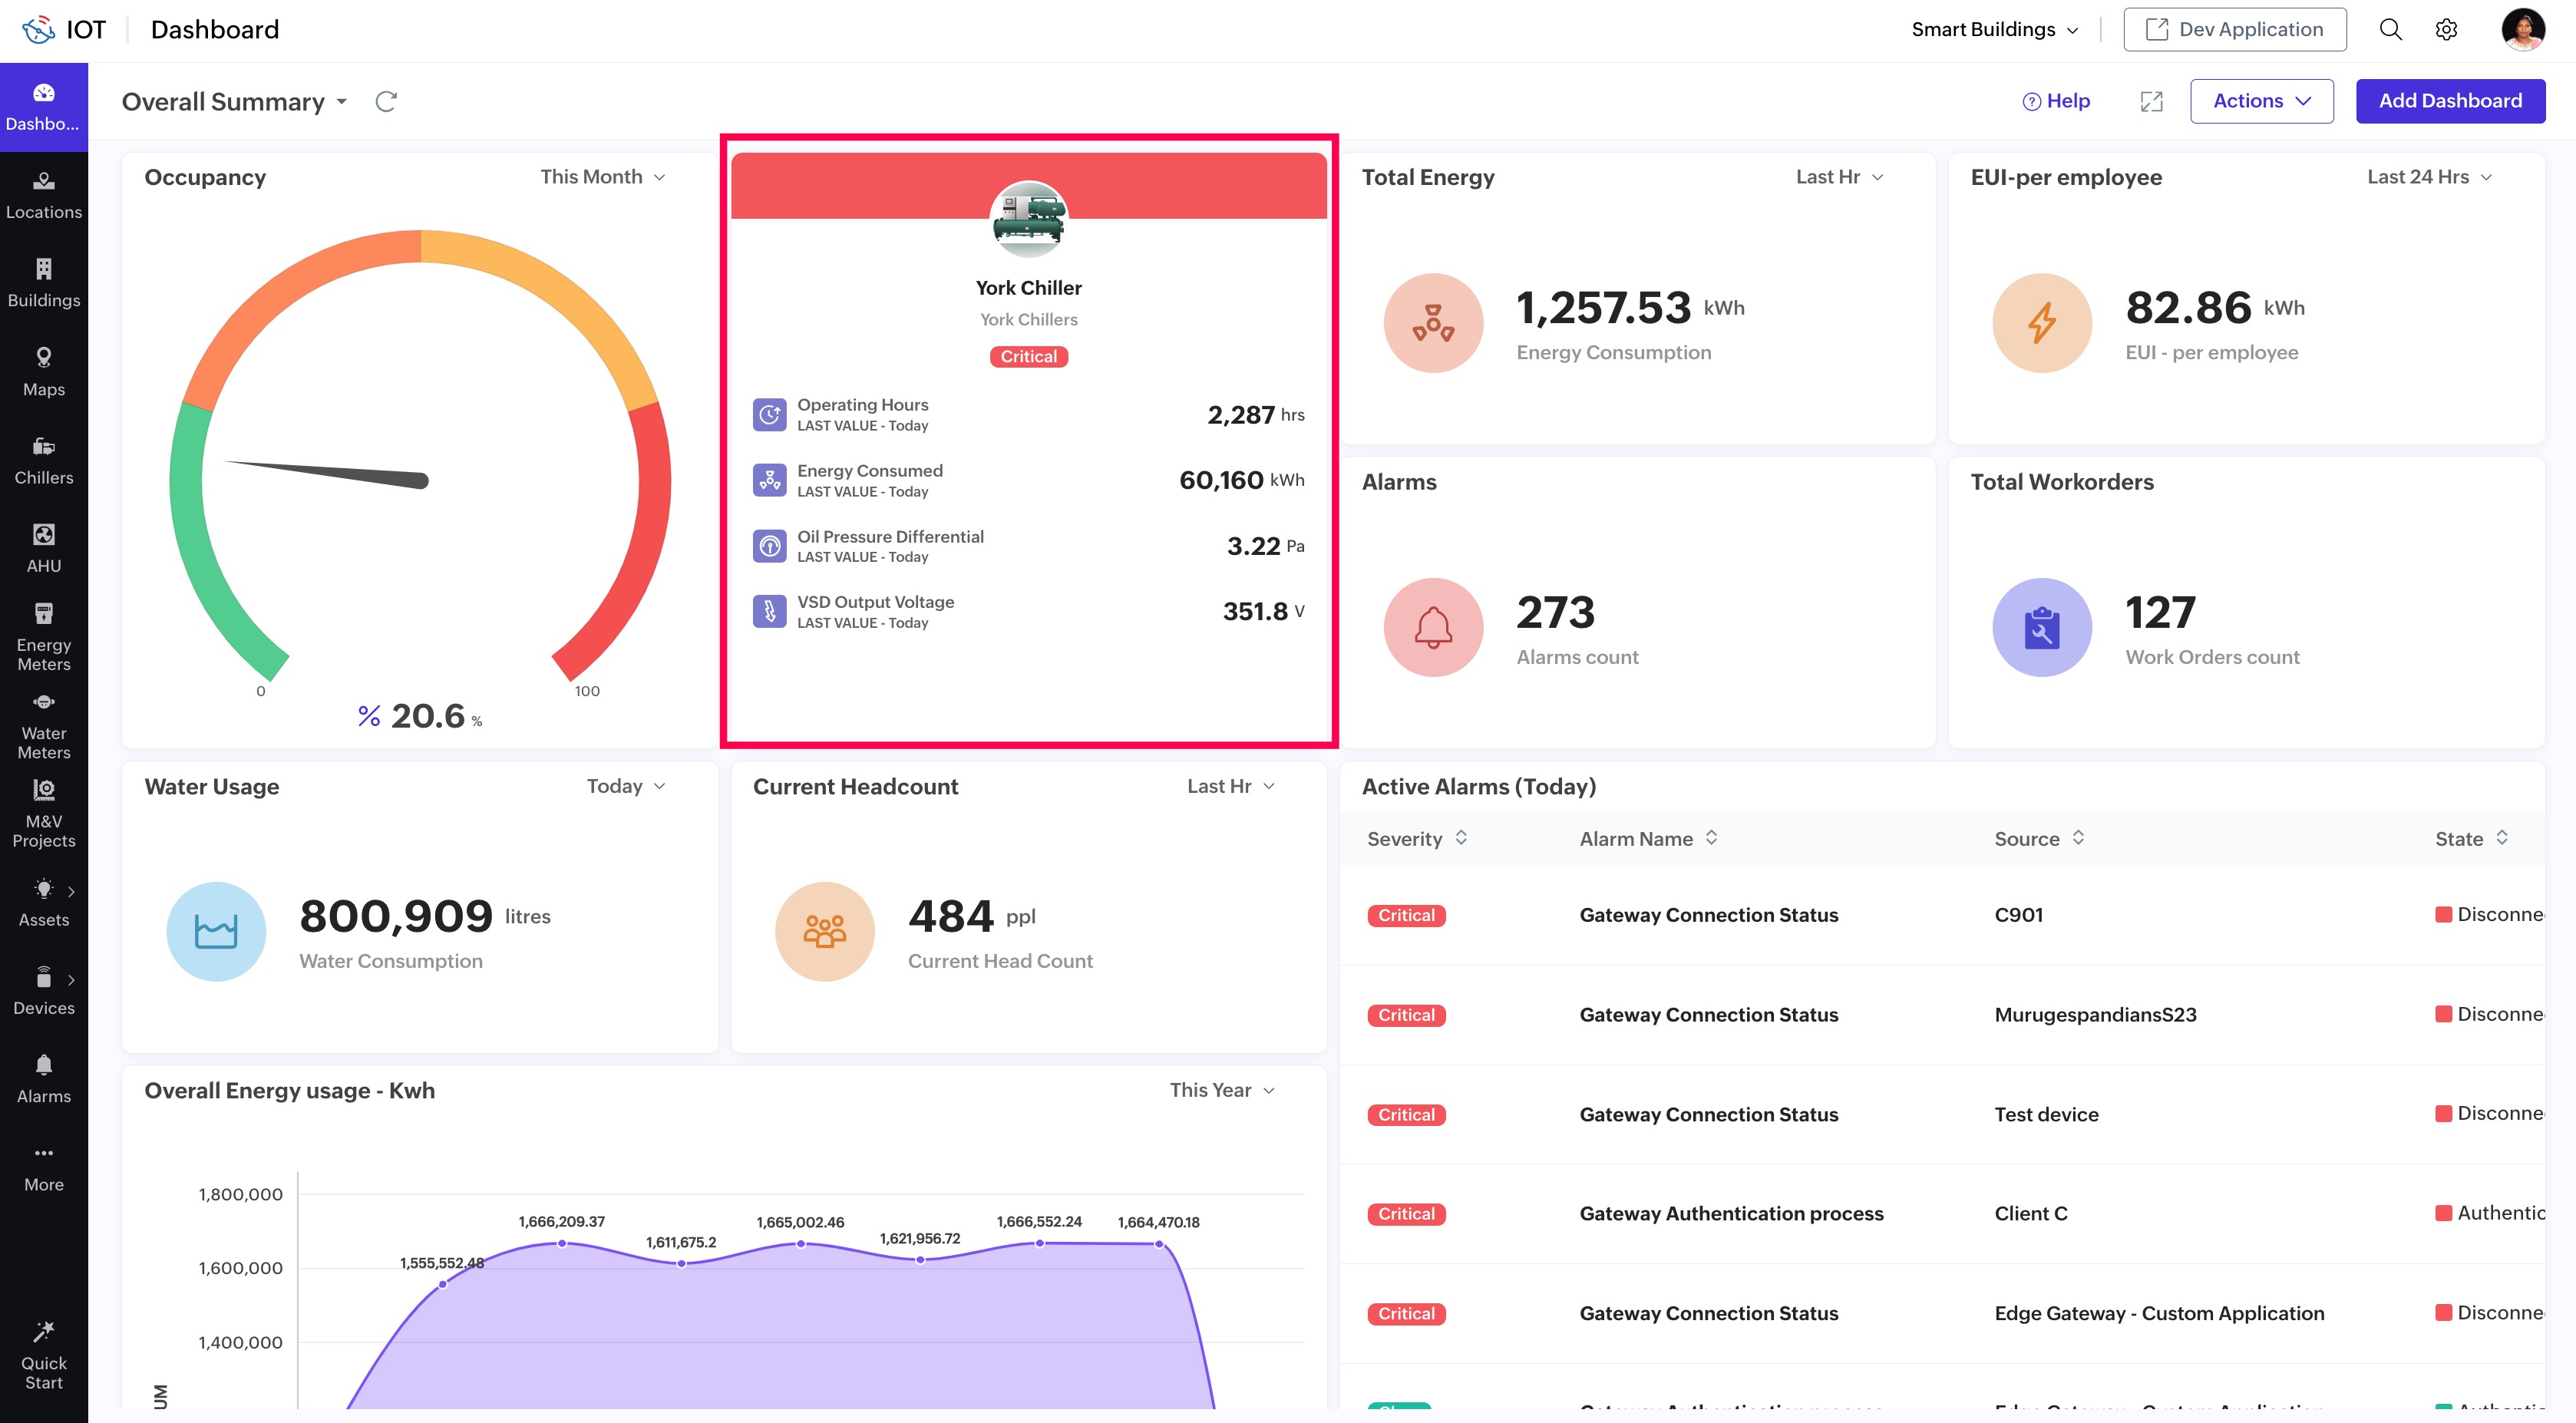Select Maps in the side menu
Image resolution: width=2576 pixels, height=1423 pixels.
(x=43, y=372)
